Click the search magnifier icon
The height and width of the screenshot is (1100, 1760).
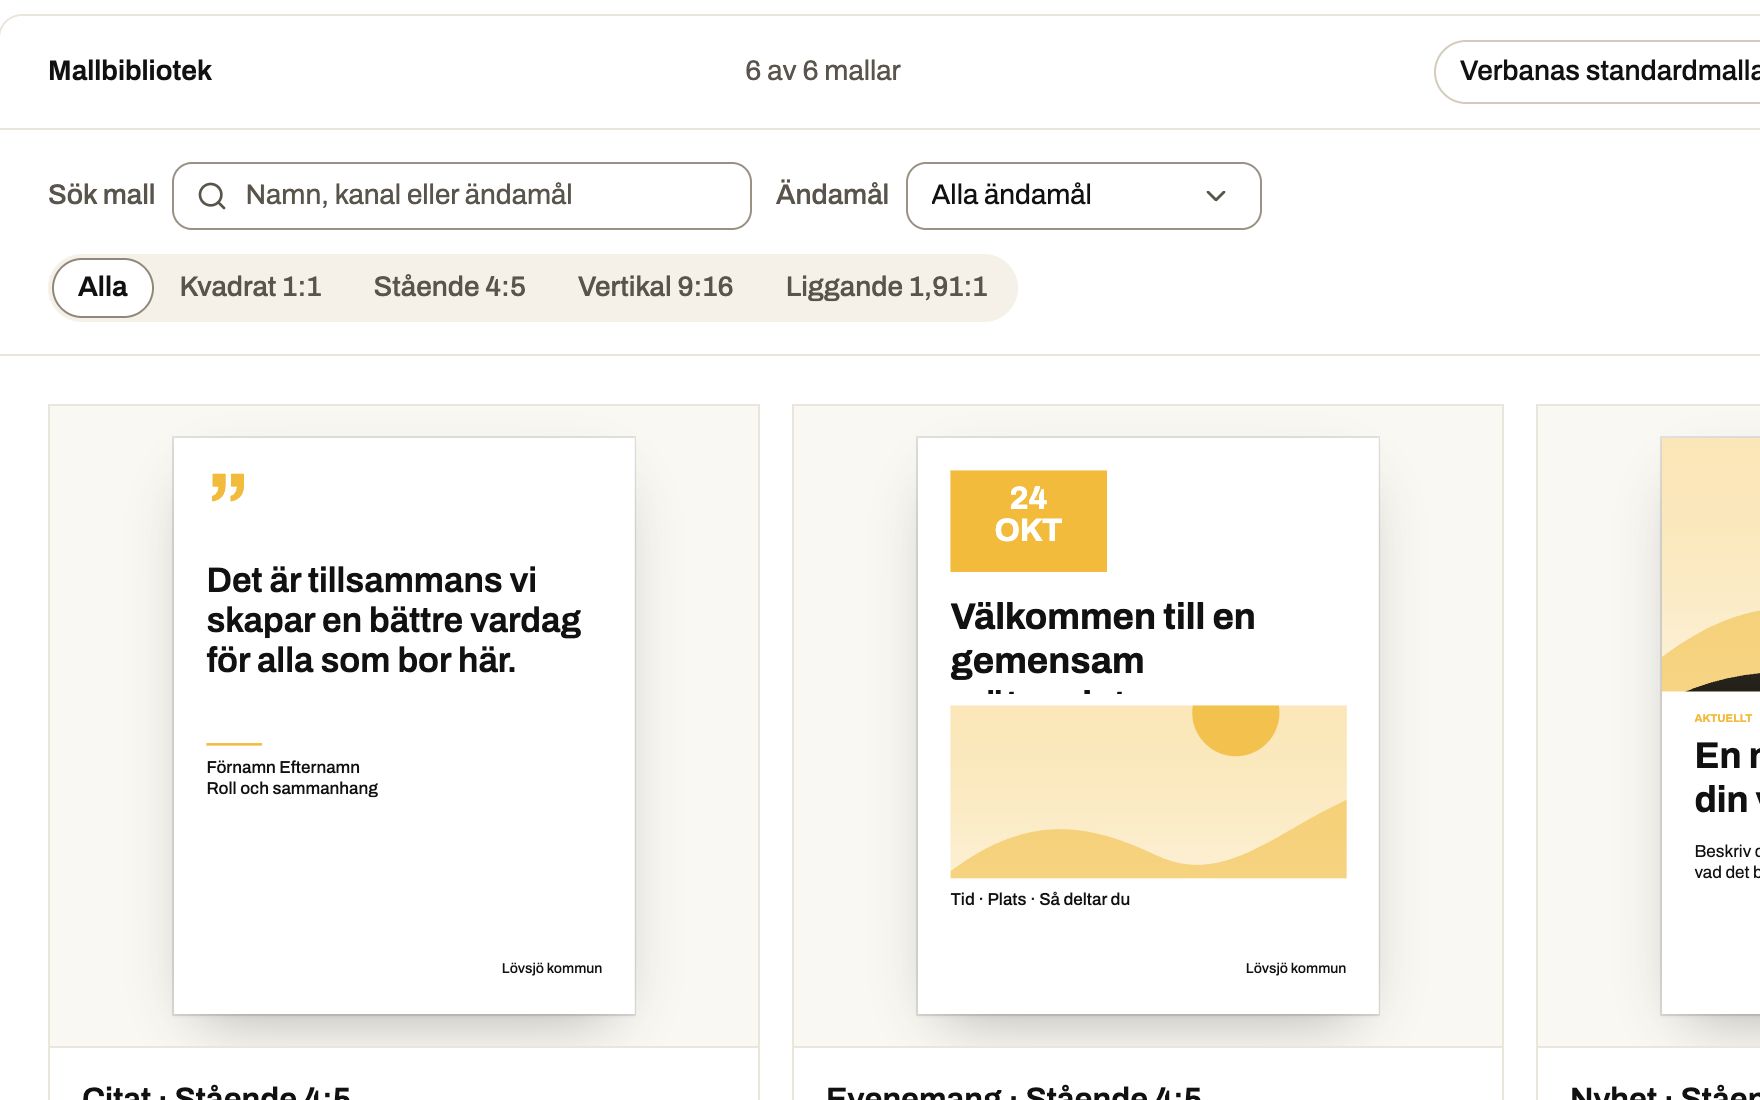(x=212, y=196)
